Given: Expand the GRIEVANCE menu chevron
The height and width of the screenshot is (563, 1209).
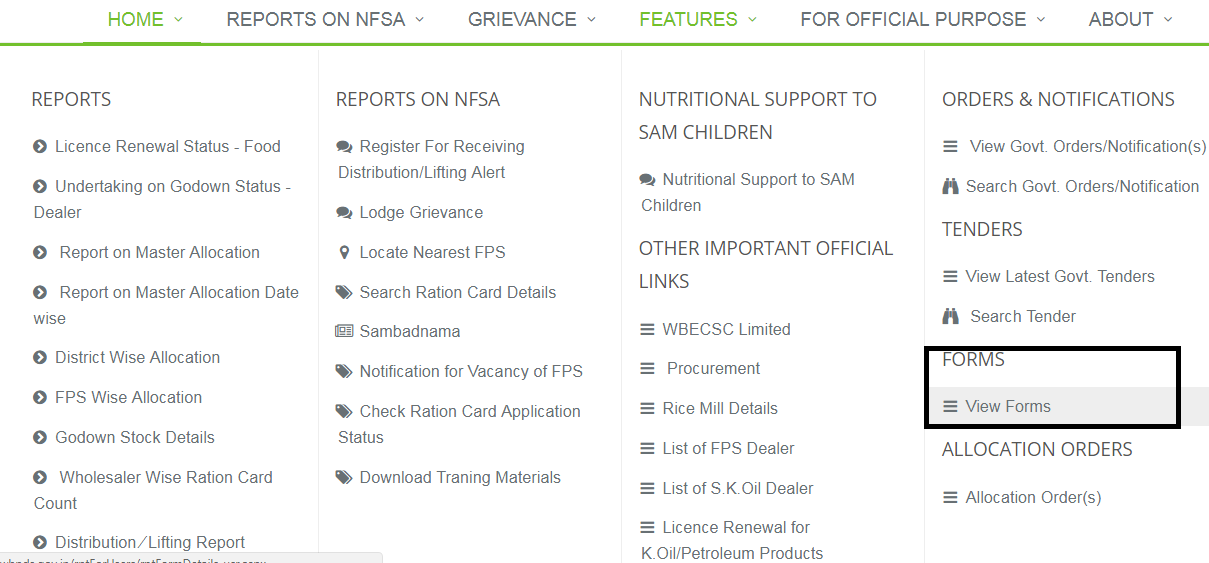Looking at the screenshot, I should pyautogui.click(x=591, y=20).
